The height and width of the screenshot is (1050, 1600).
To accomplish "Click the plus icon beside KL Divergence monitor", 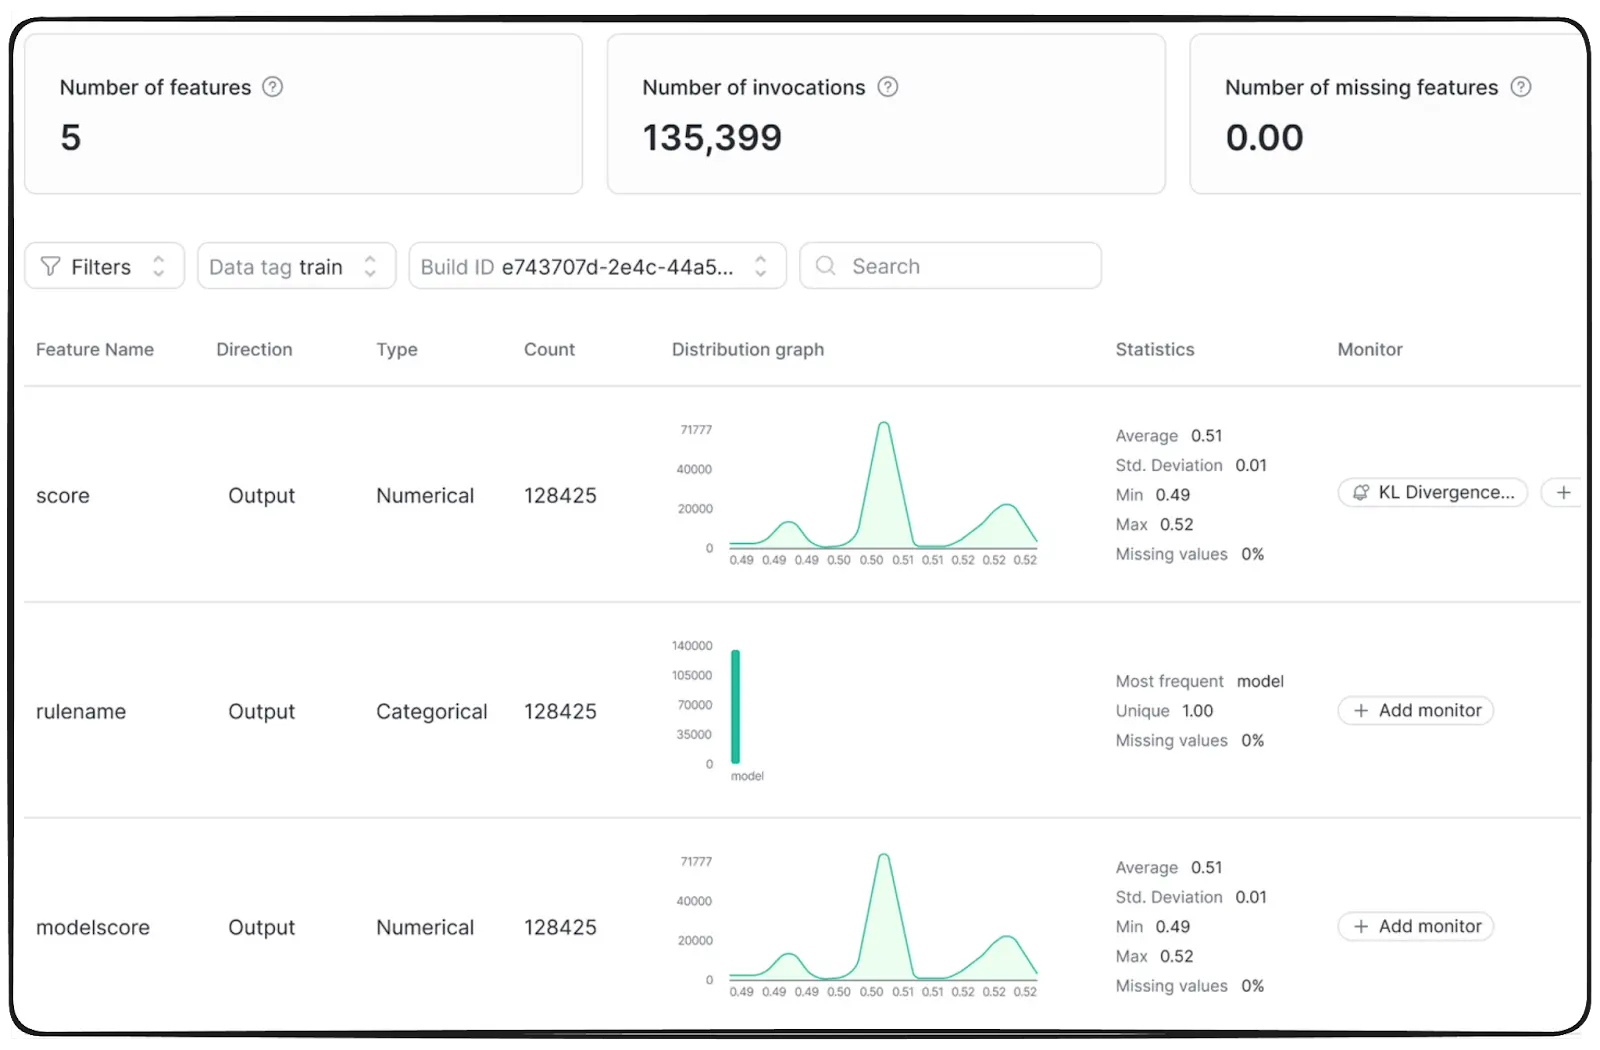I will click(1562, 492).
